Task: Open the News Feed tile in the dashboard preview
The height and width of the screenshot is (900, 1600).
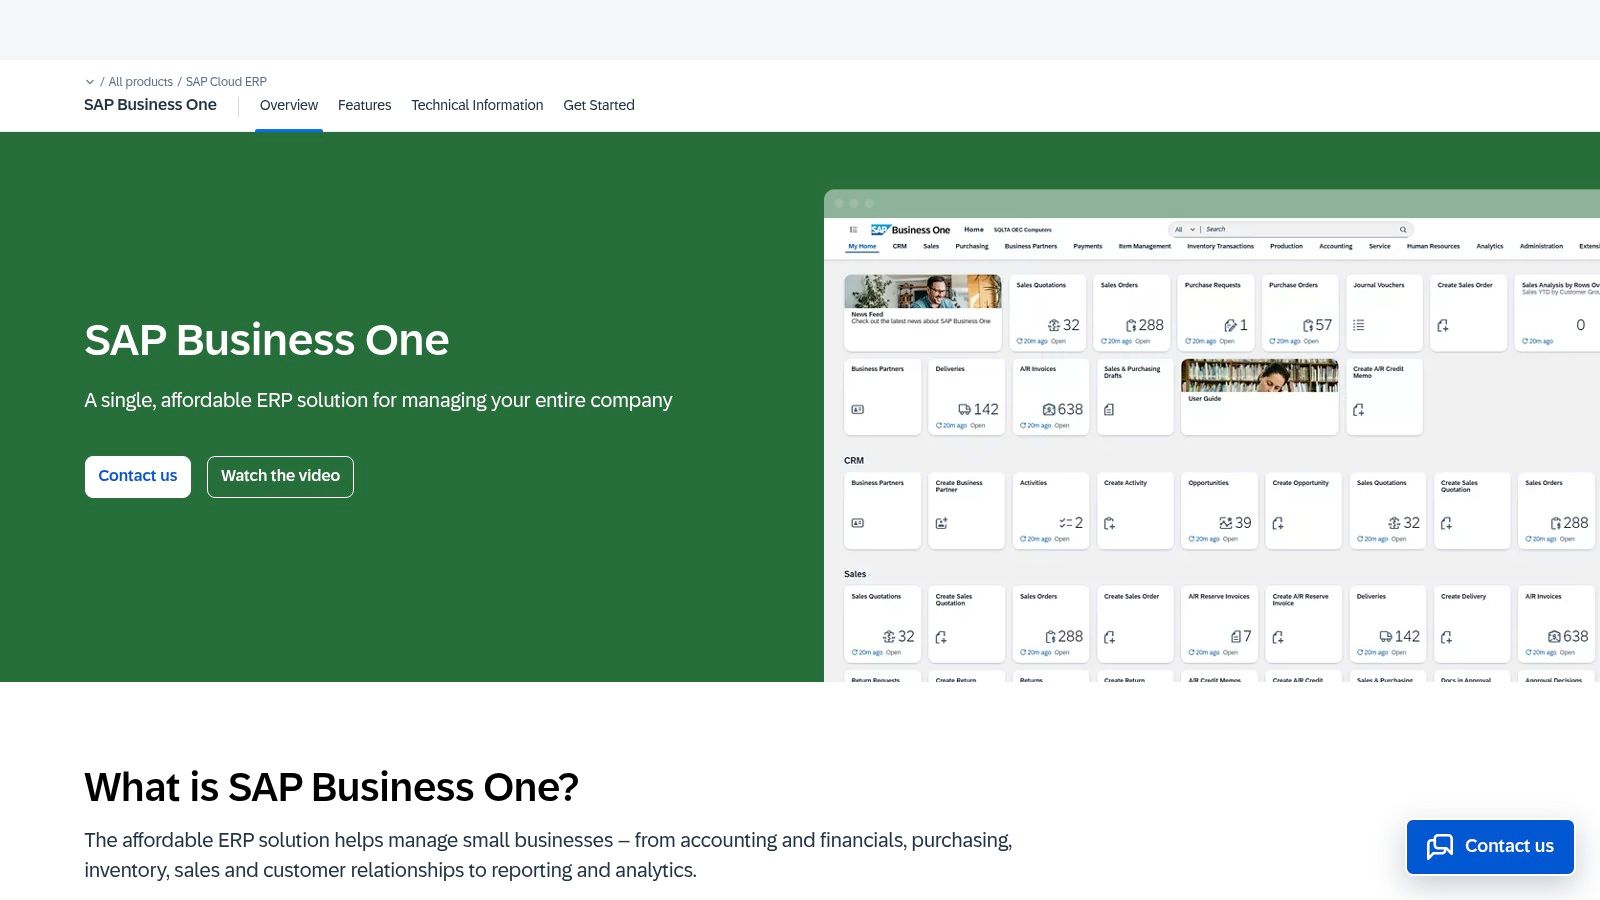Action: coord(923,313)
